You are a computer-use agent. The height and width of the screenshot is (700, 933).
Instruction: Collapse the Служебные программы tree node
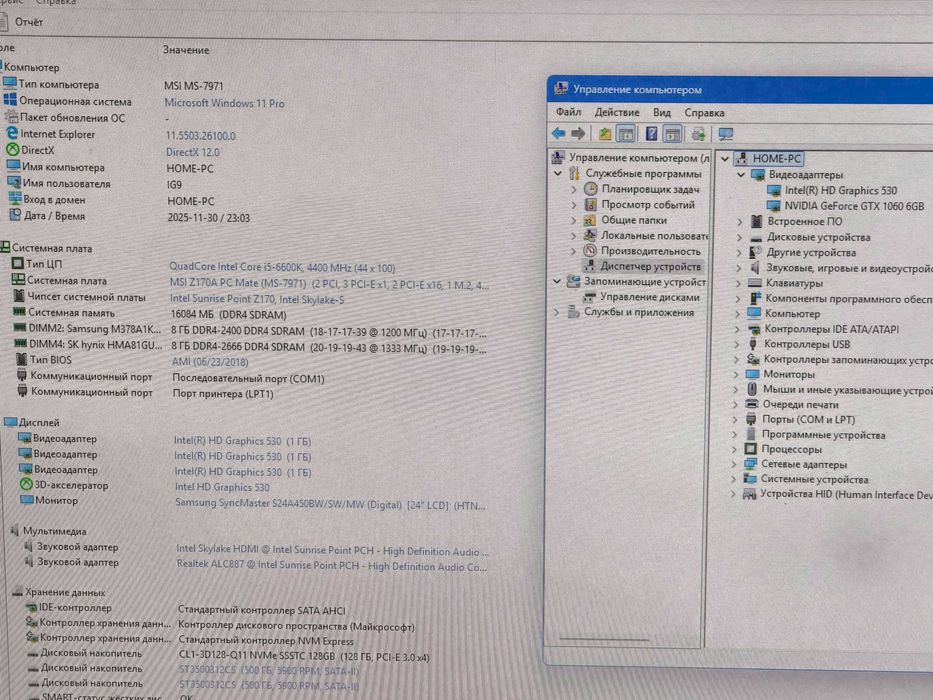coord(558,173)
